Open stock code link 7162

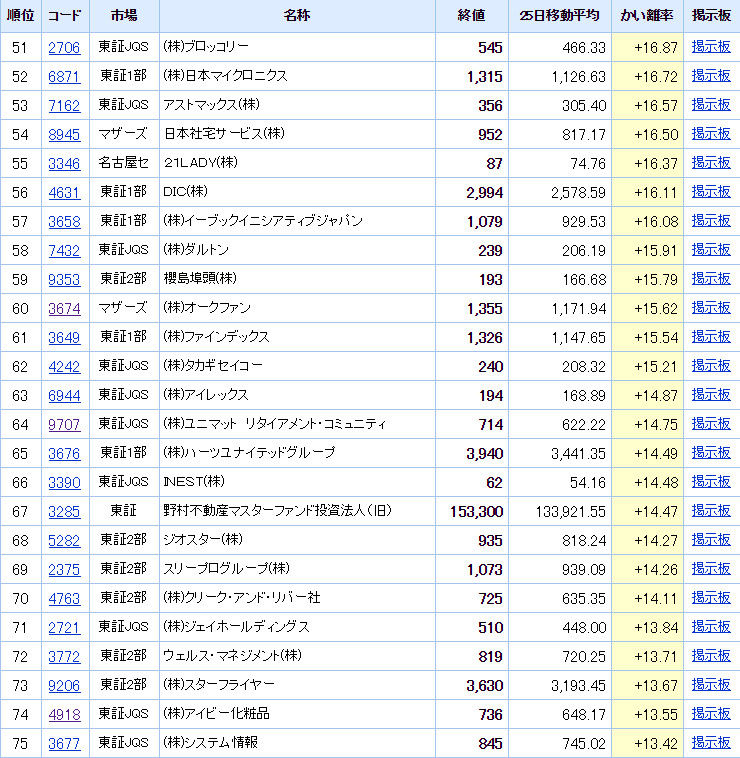[x=64, y=105]
